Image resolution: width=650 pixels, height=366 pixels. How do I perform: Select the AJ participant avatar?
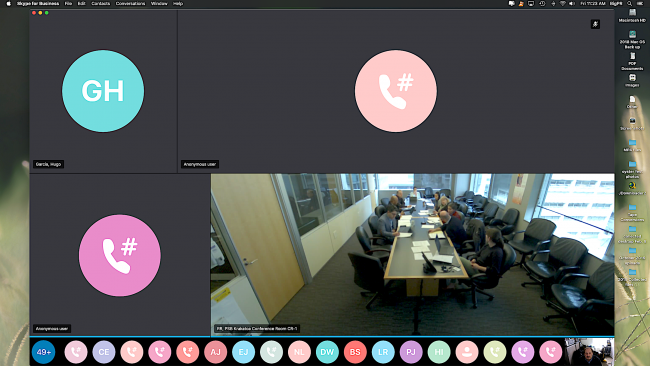pos(216,352)
